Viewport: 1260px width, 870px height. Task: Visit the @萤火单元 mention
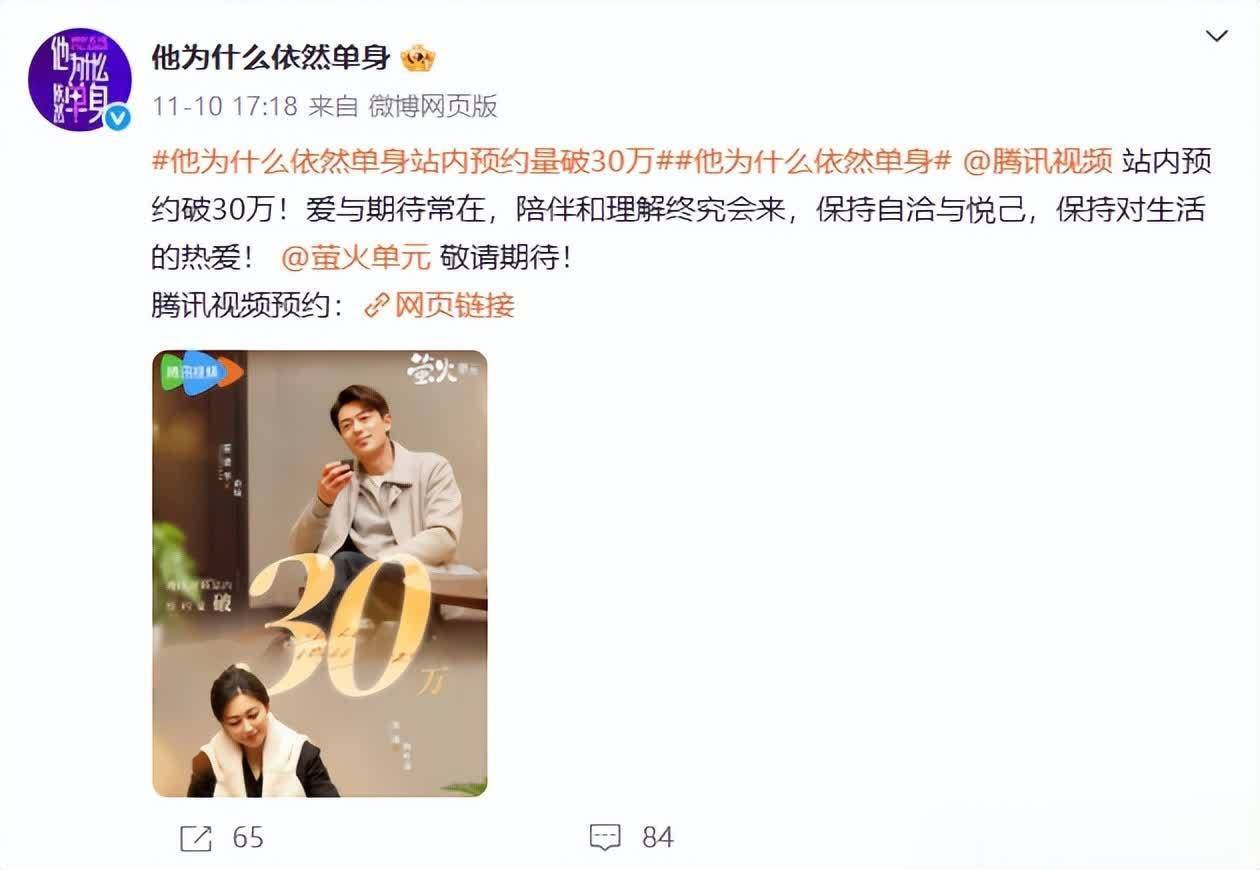pos(356,257)
